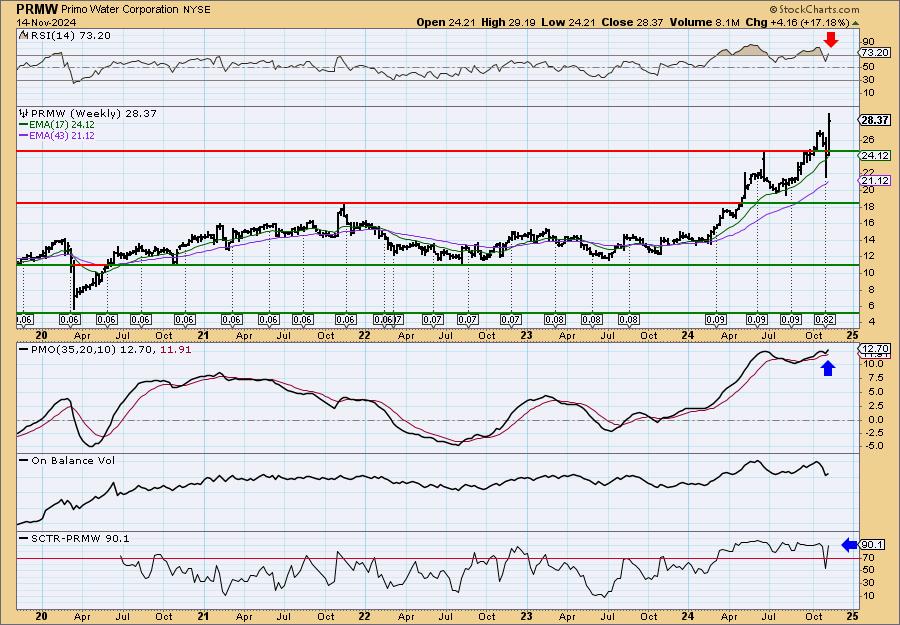Click the 12.70 PMO axis value tag
Image resolution: width=900 pixels, height=625 pixels.
point(874,349)
